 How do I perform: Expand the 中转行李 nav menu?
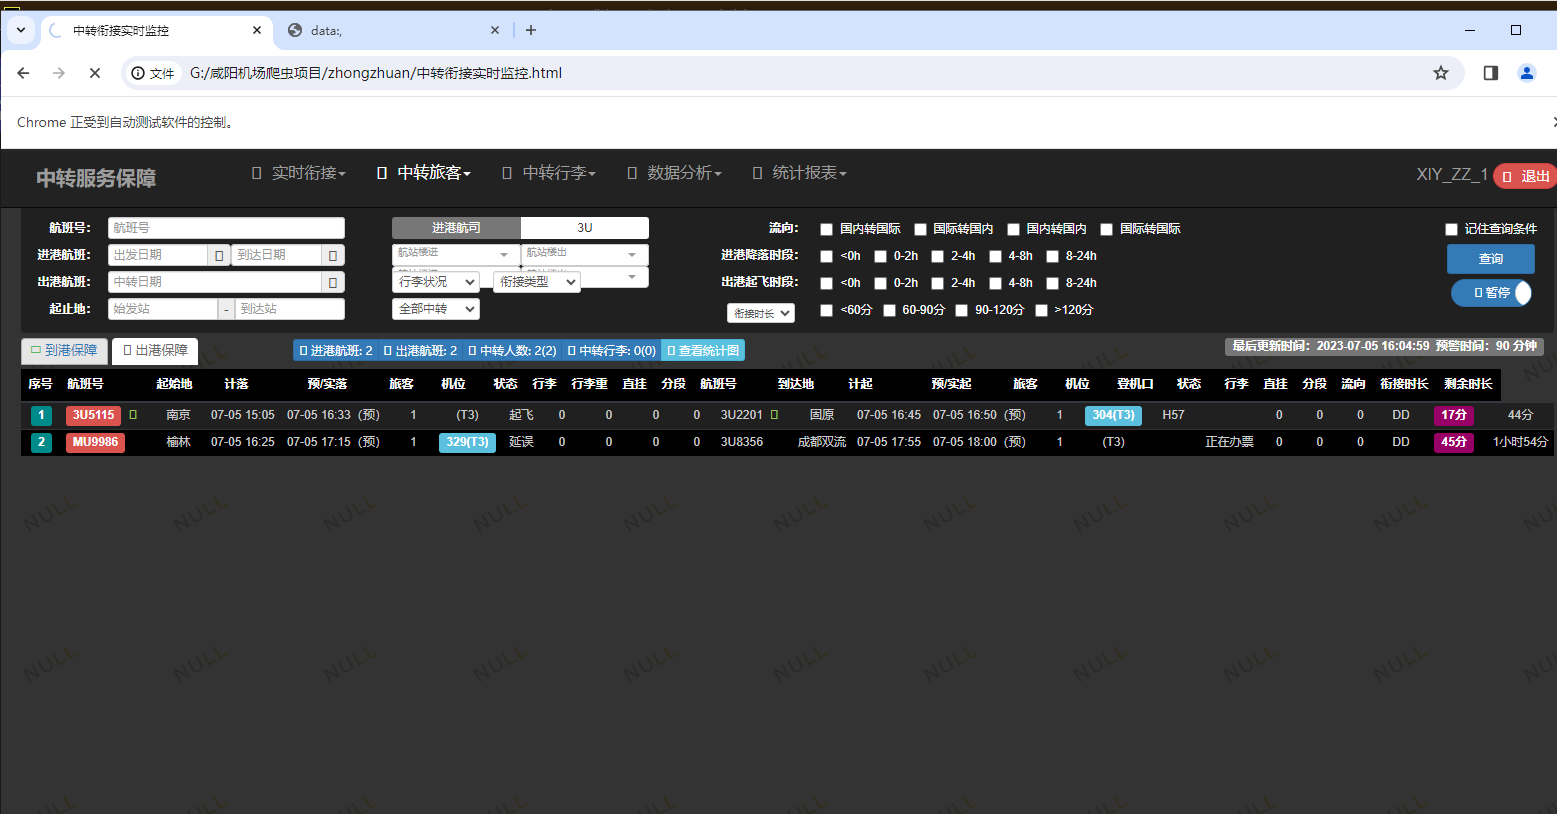click(549, 173)
